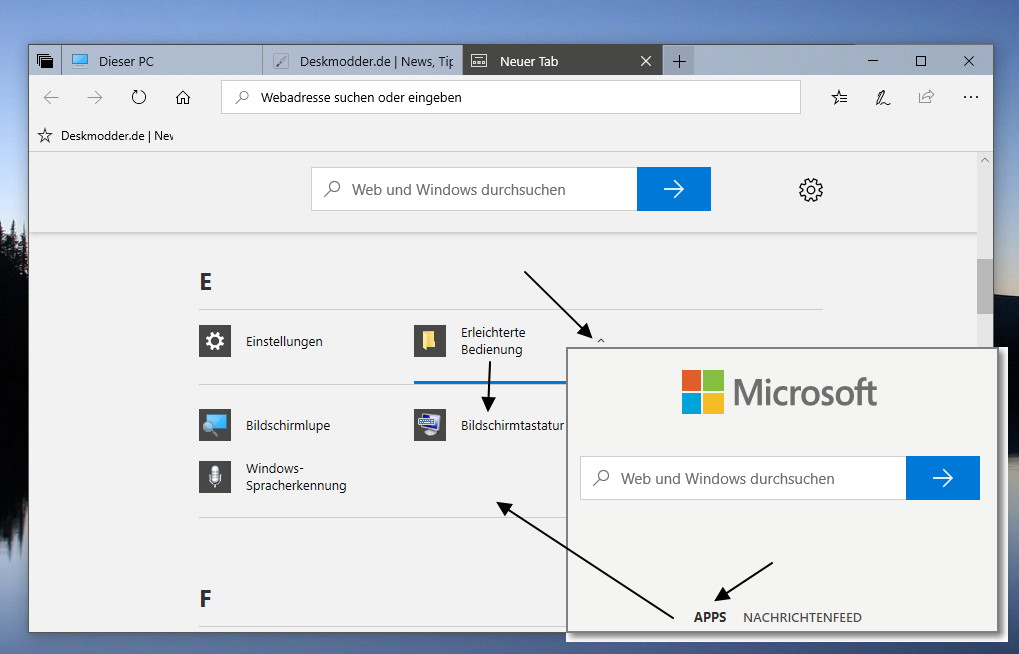Click the letter E section header

[205, 281]
